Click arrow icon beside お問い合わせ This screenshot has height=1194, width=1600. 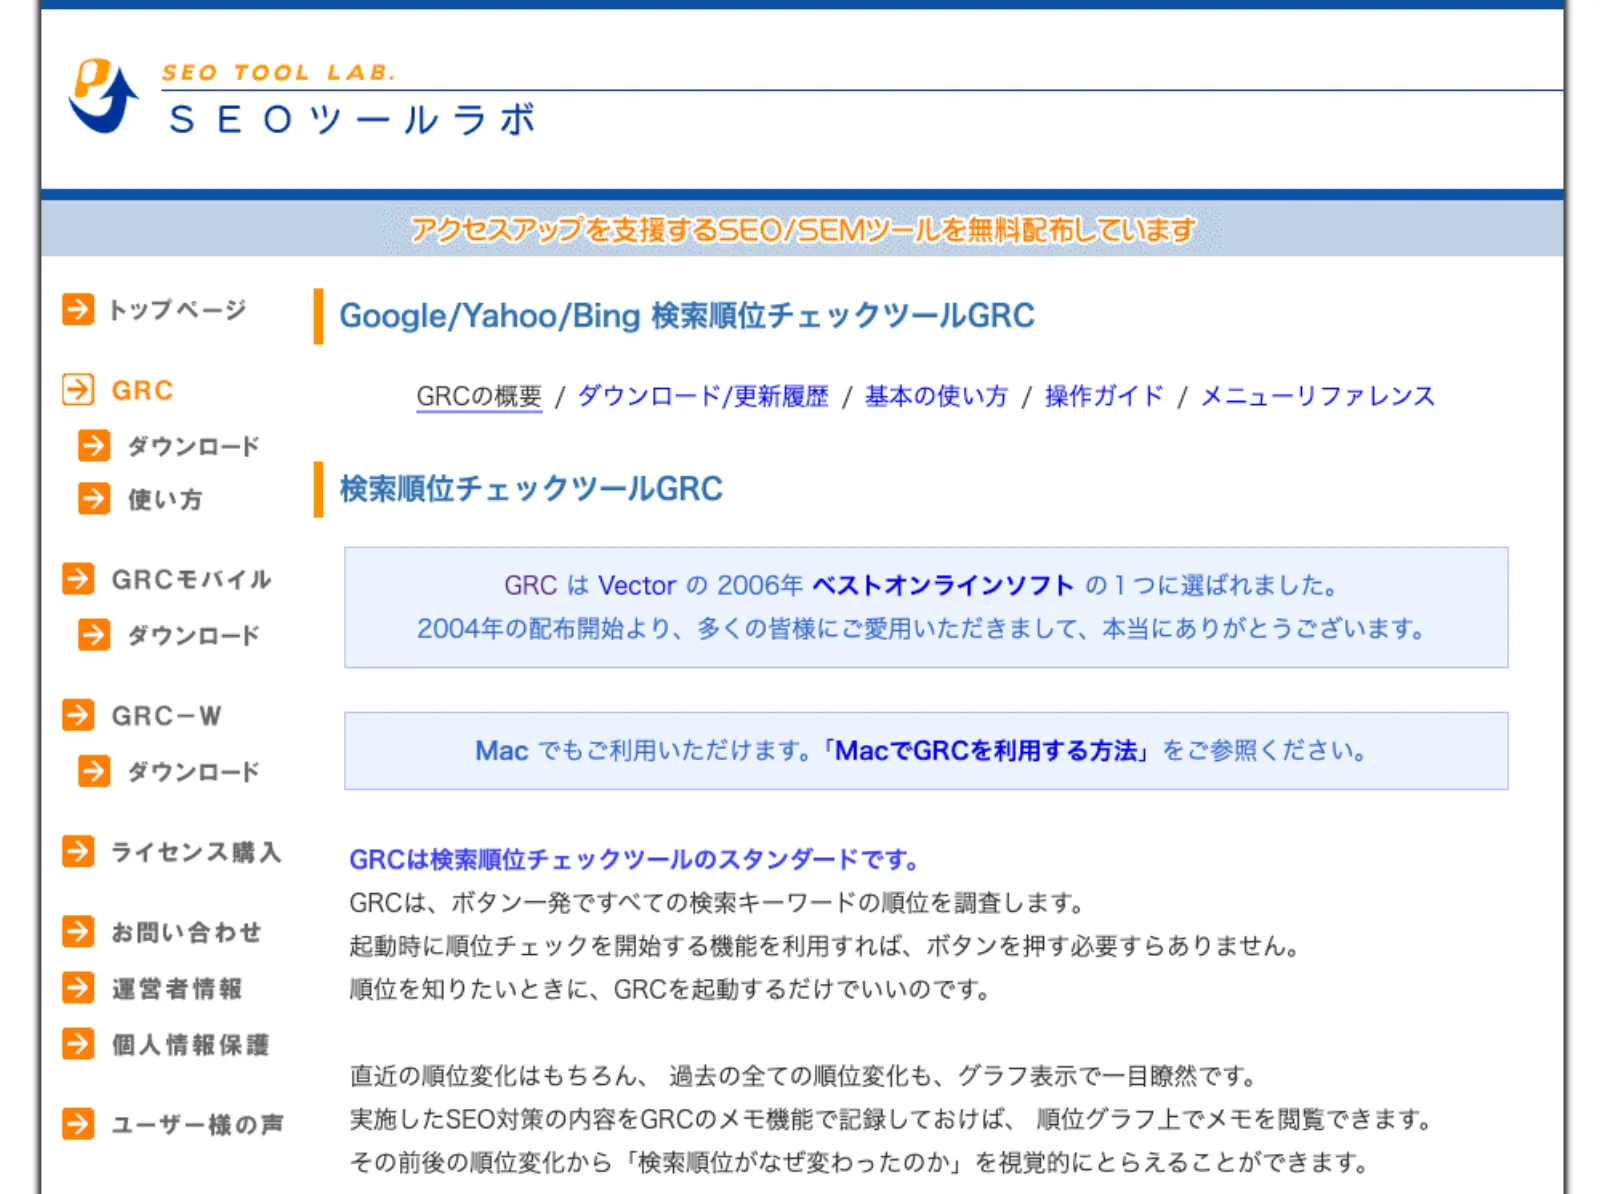coord(78,931)
